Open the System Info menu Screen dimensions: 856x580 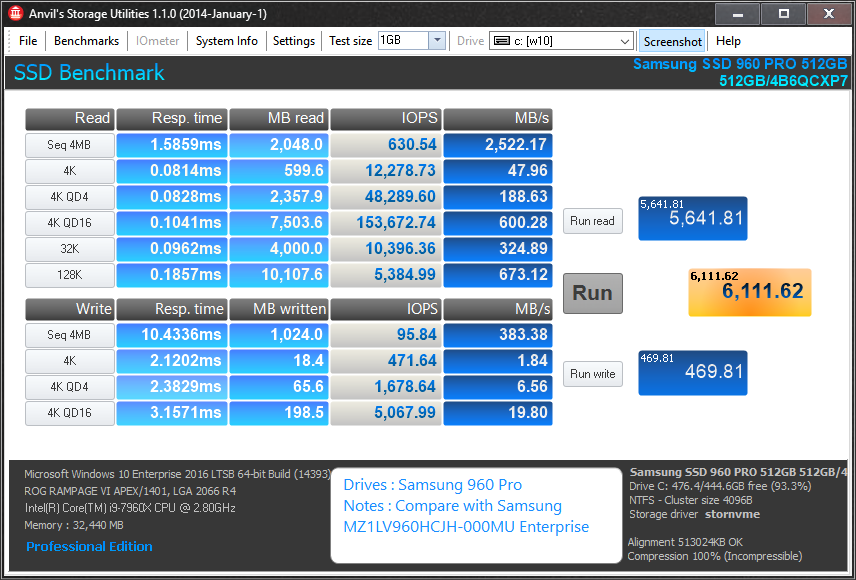[x=227, y=41]
